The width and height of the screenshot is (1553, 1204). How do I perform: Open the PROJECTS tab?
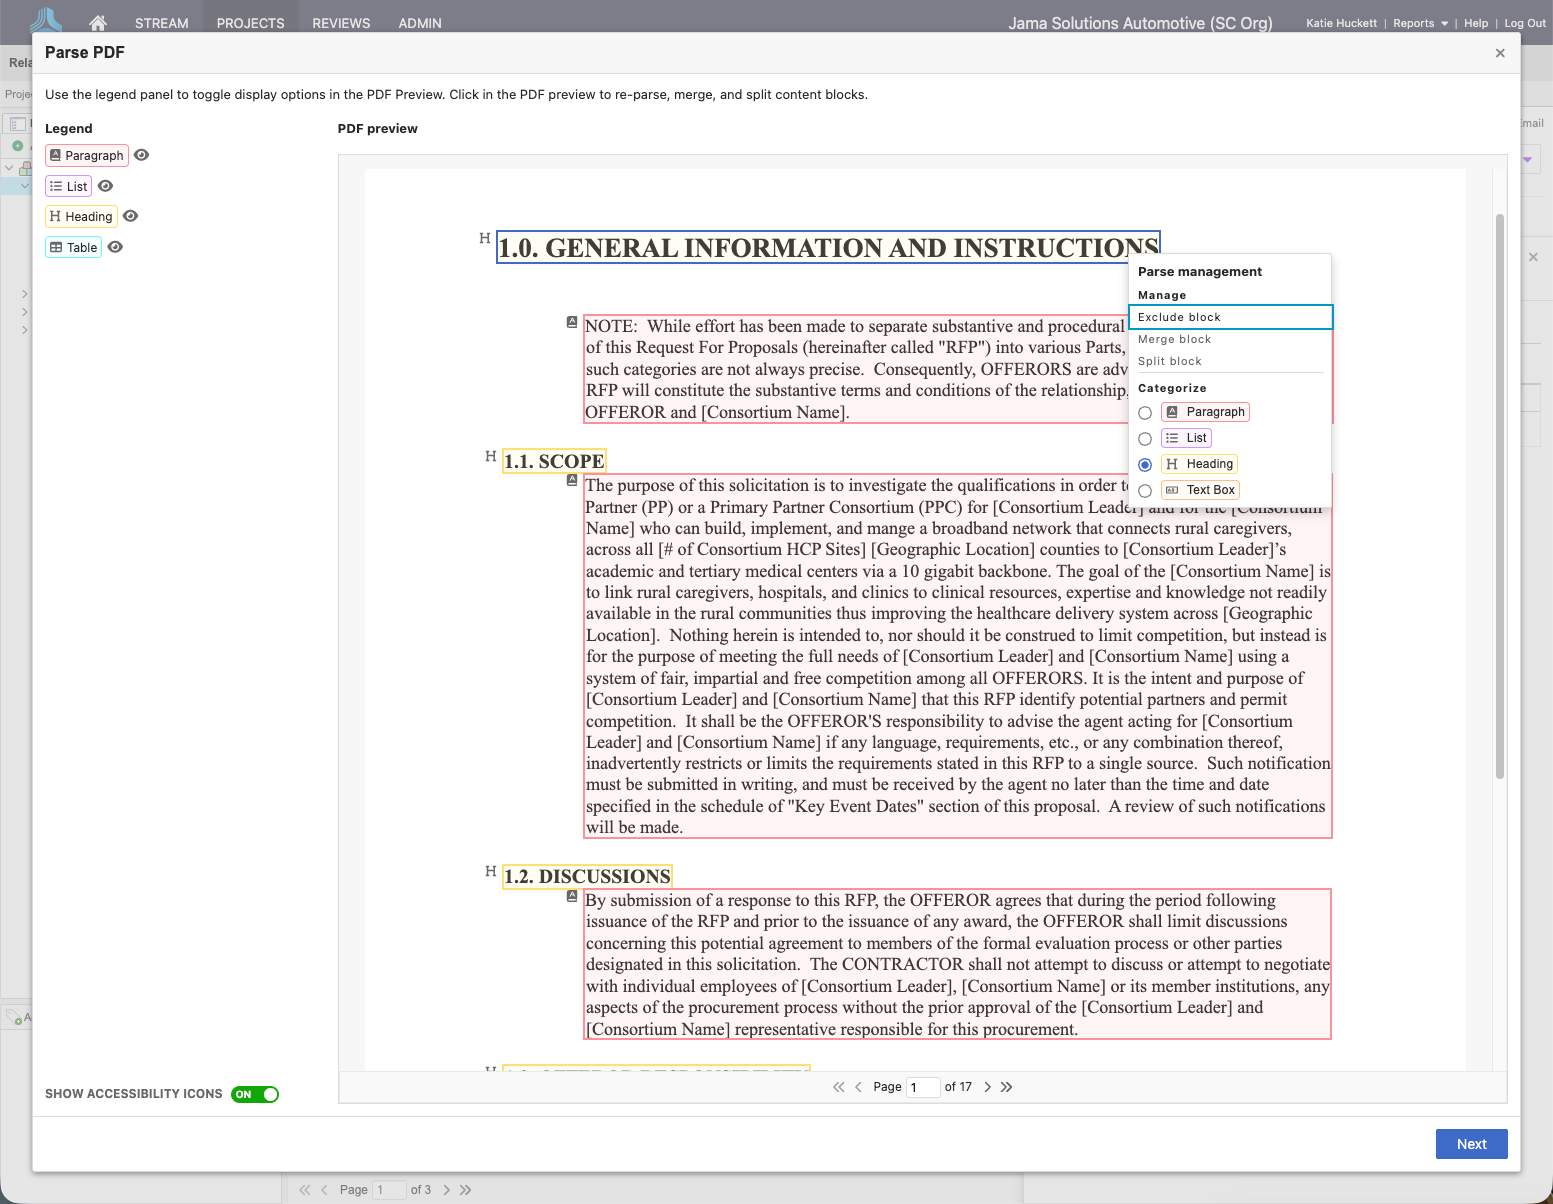click(x=251, y=23)
